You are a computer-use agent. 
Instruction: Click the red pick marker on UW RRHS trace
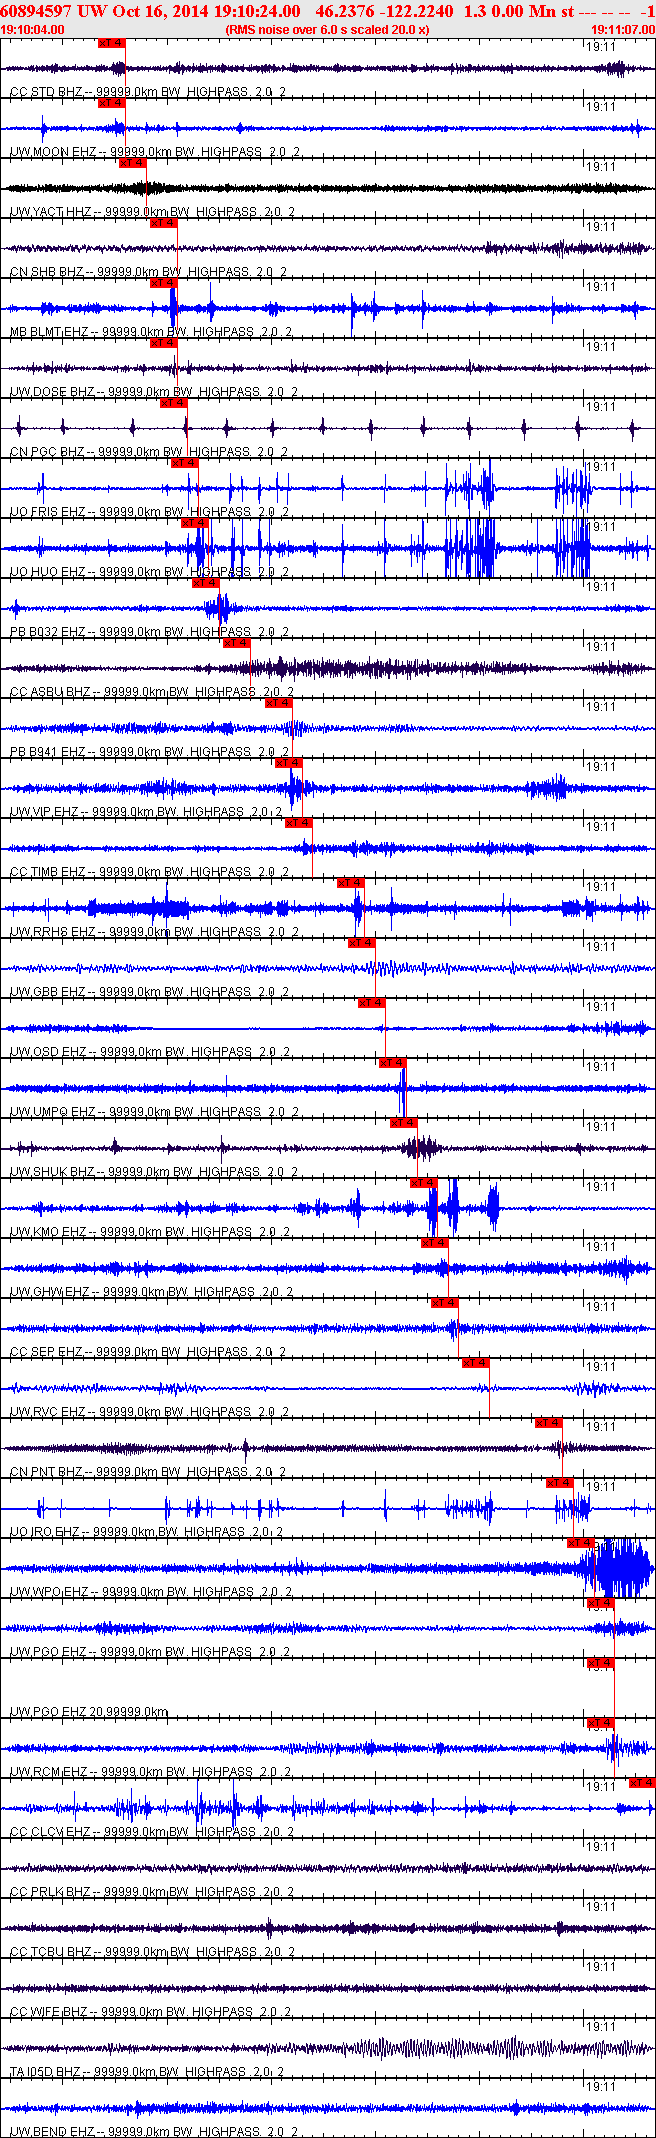point(350,883)
